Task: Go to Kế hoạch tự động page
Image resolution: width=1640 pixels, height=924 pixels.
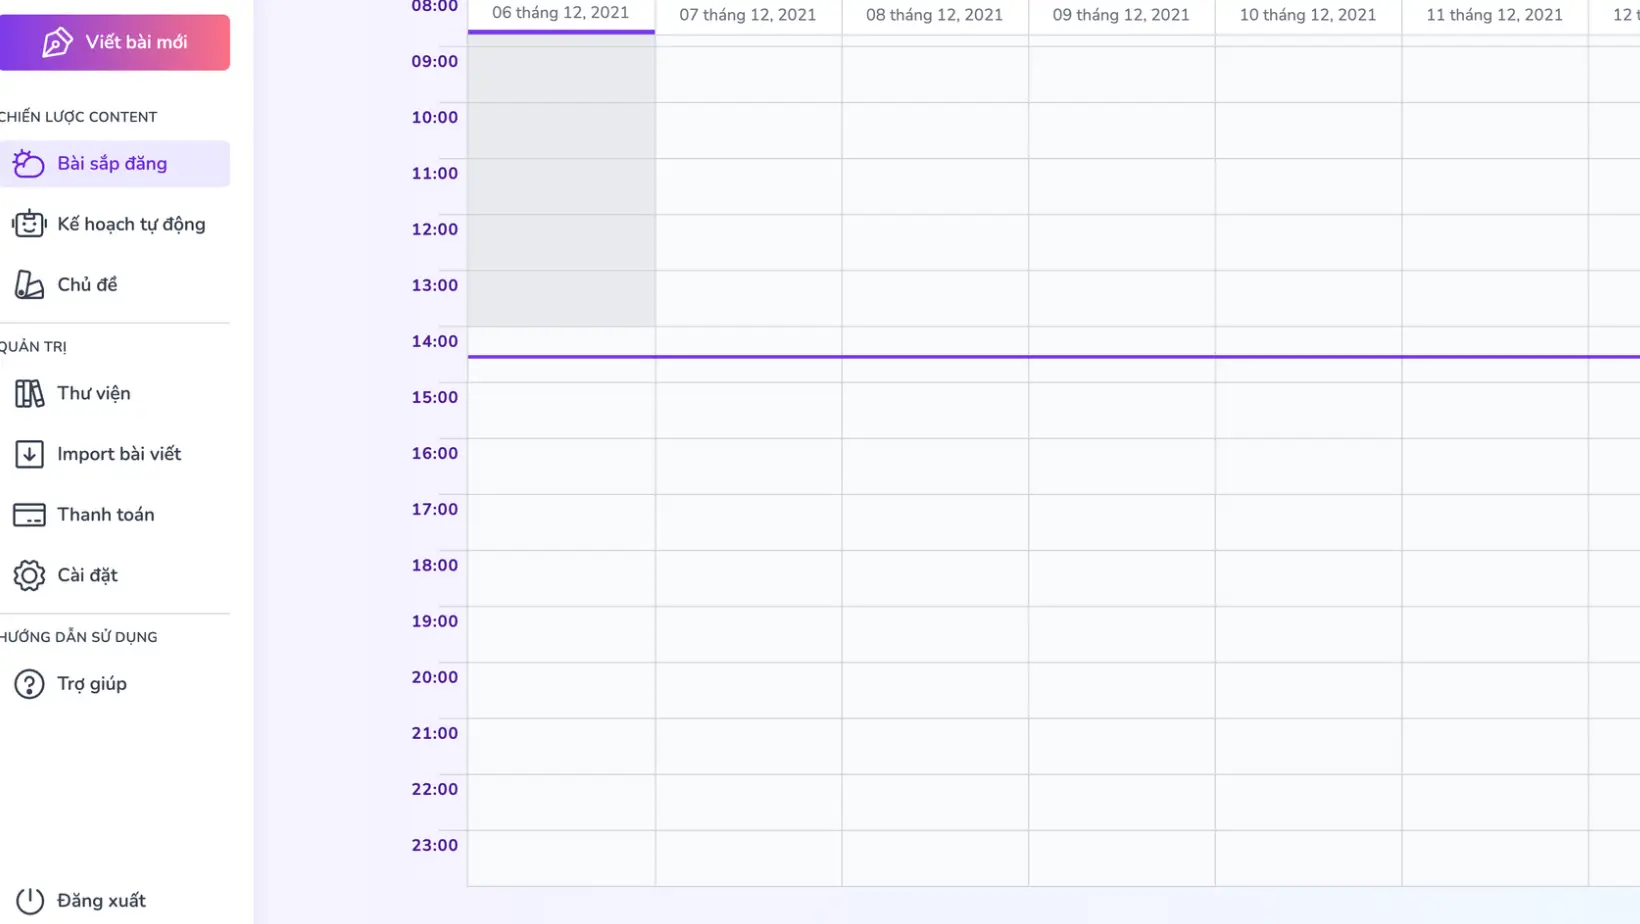Action: 131,224
